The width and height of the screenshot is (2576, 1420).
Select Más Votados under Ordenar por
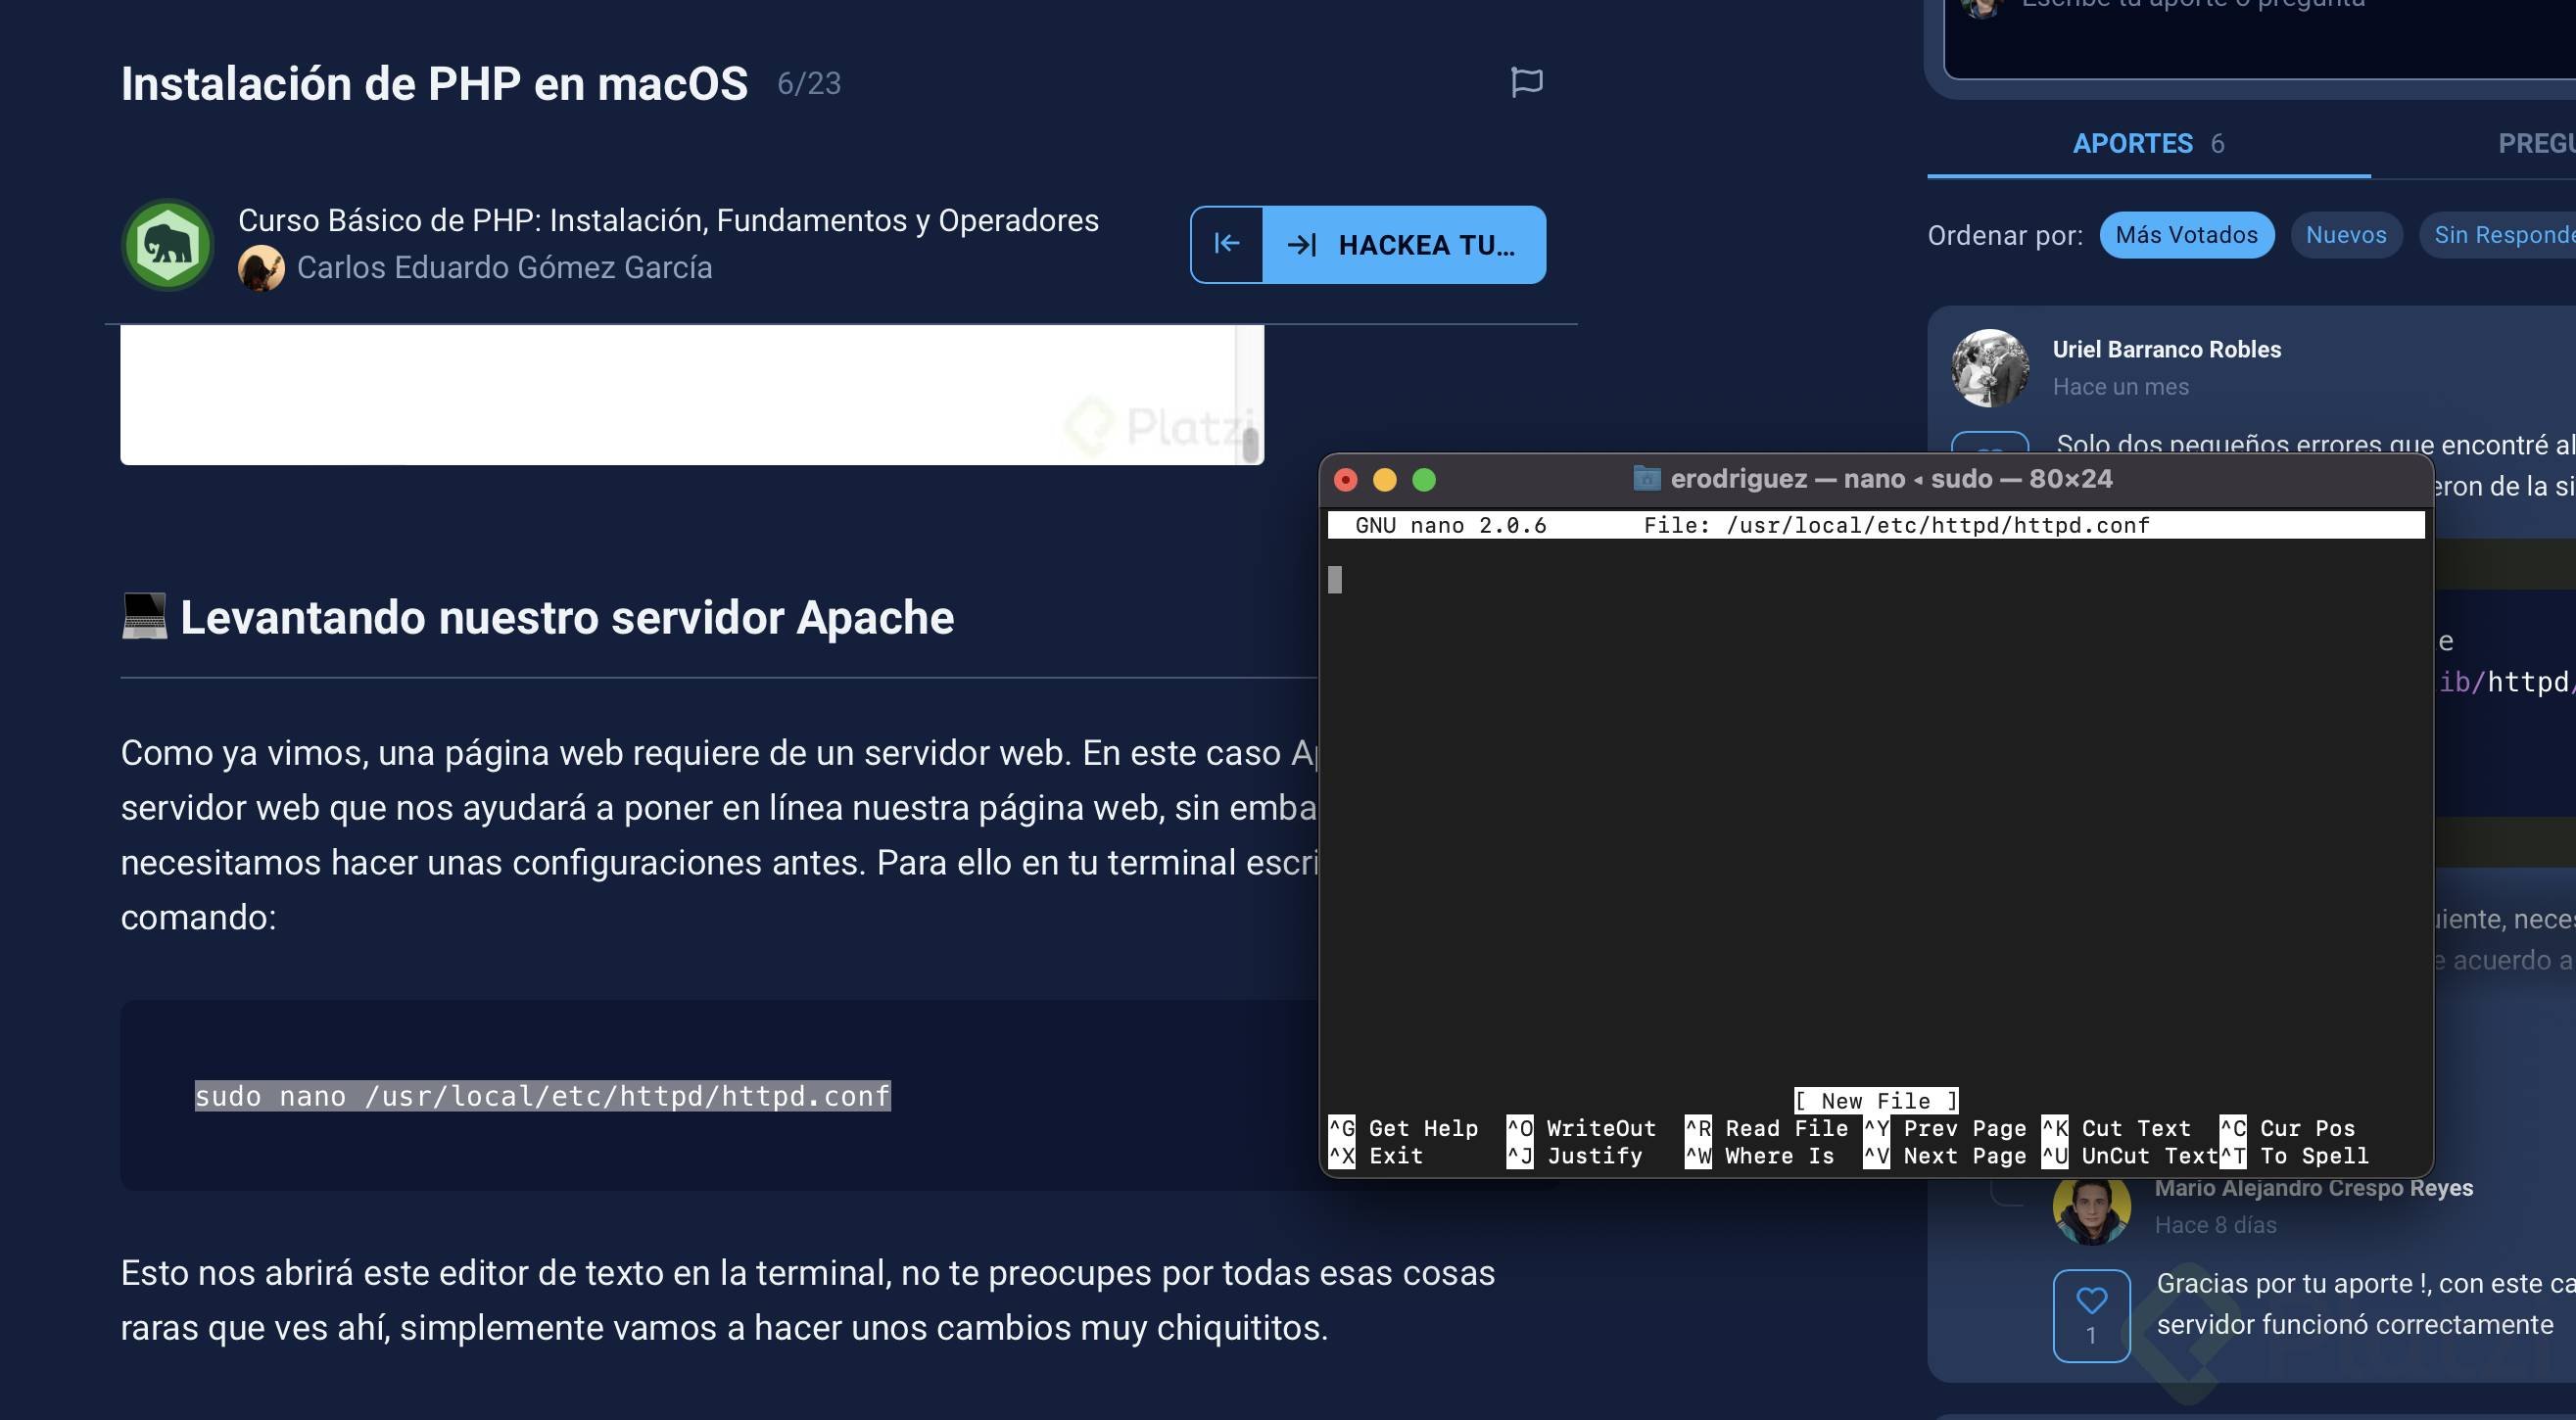pyautogui.click(x=2186, y=234)
